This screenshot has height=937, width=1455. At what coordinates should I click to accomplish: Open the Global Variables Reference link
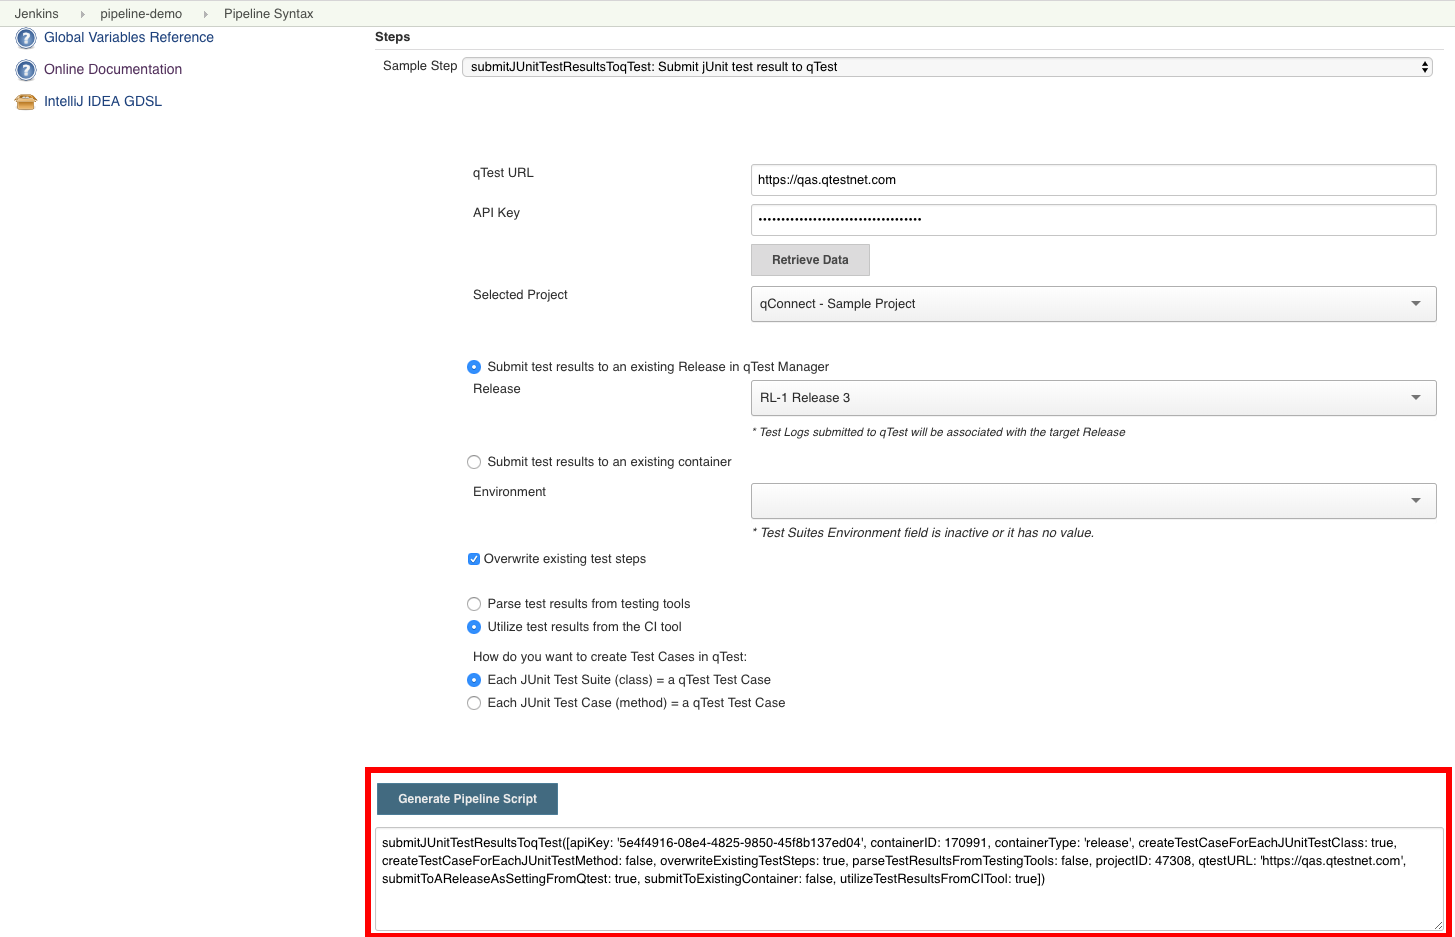tap(128, 38)
